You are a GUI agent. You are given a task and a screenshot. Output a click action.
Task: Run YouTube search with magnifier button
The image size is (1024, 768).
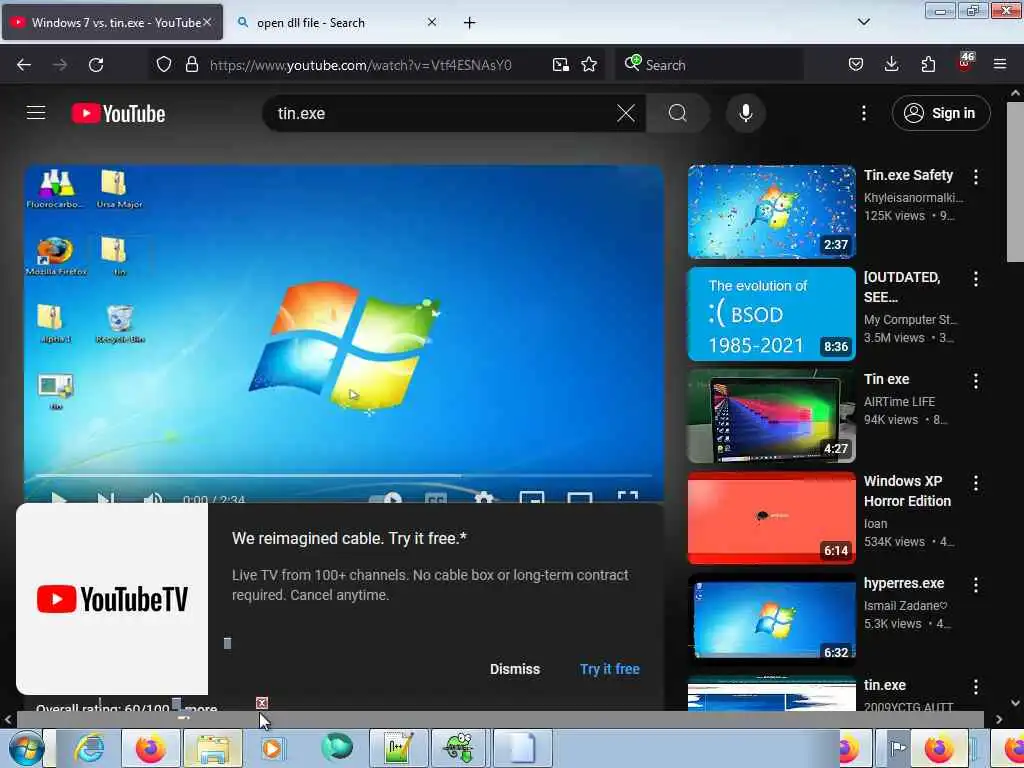677,113
